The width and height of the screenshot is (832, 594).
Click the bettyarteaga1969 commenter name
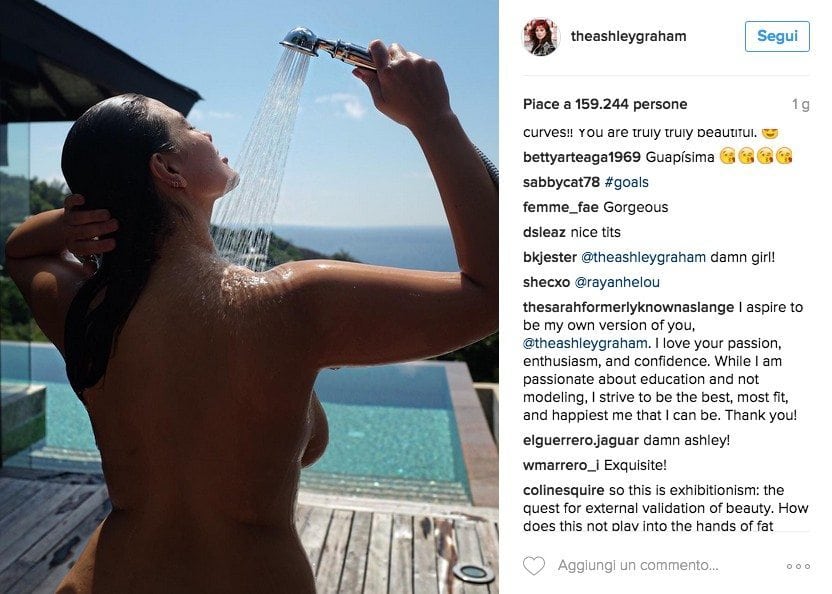(582, 157)
